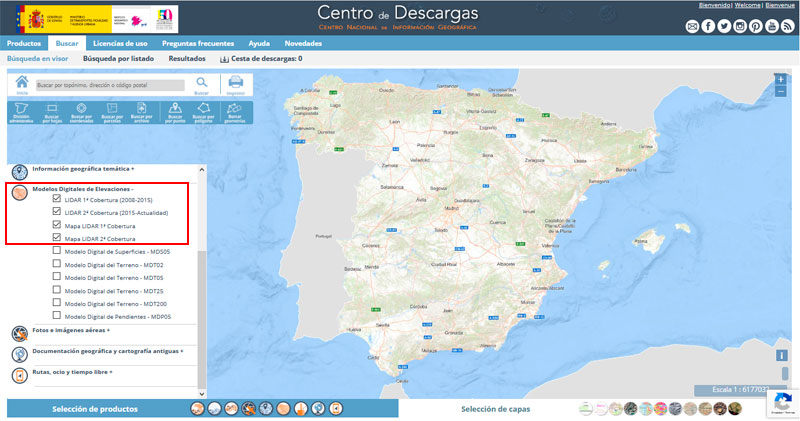The width and height of the screenshot is (800, 421).
Task: Zoom out the map with minus button
Action: coord(781,91)
